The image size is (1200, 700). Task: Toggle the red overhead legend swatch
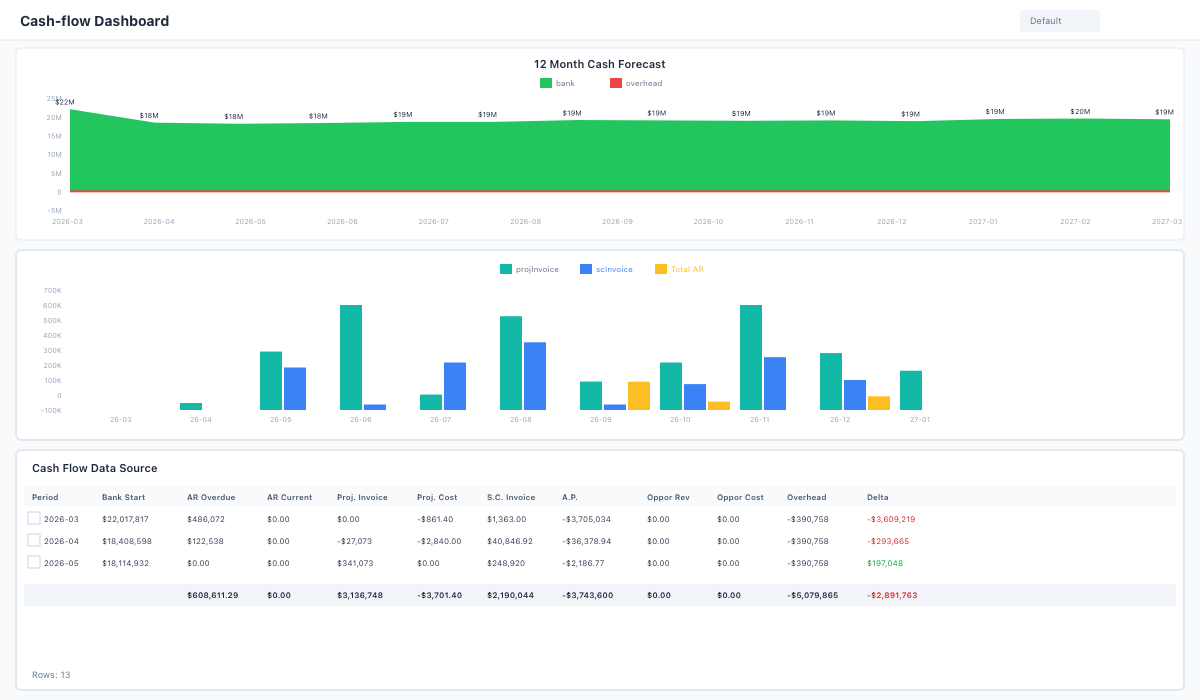616,84
